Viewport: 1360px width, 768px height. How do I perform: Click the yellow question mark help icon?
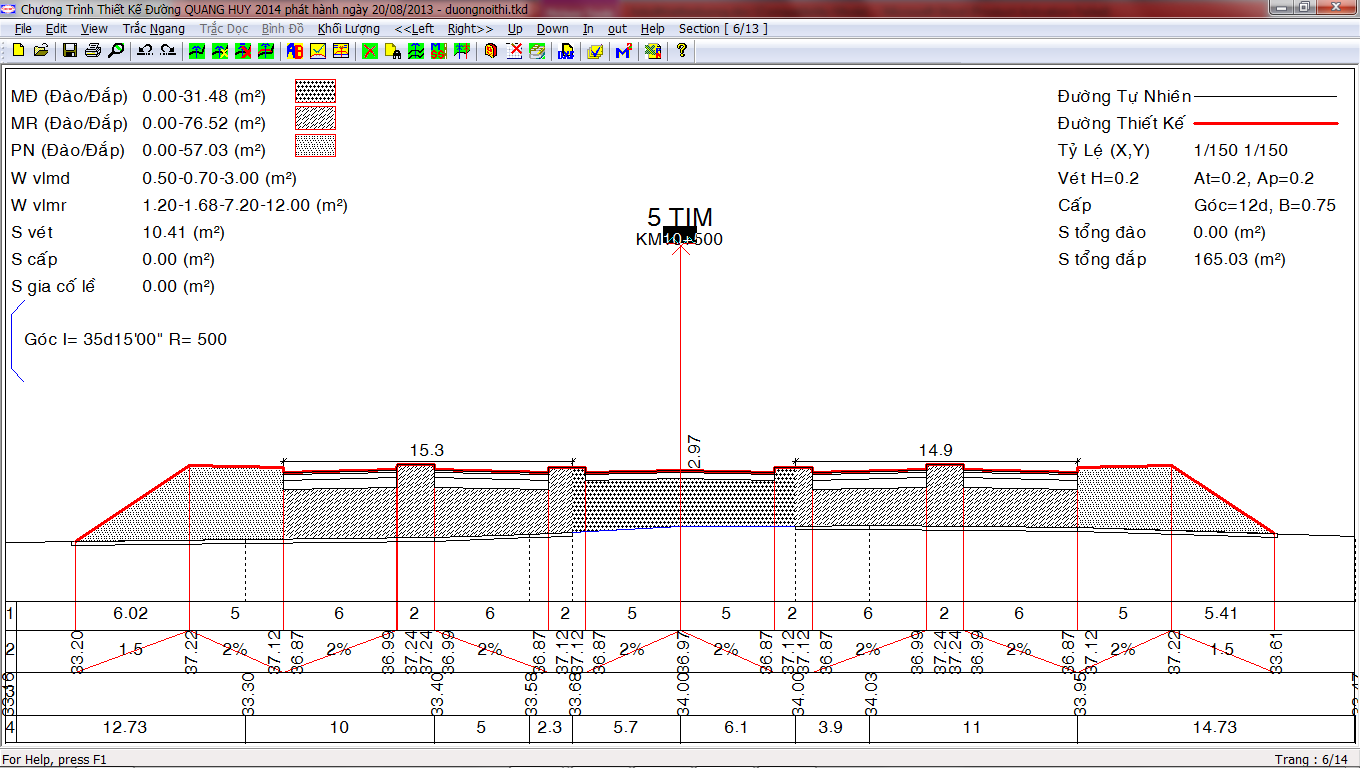pyautogui.click(x=681, y=50)
